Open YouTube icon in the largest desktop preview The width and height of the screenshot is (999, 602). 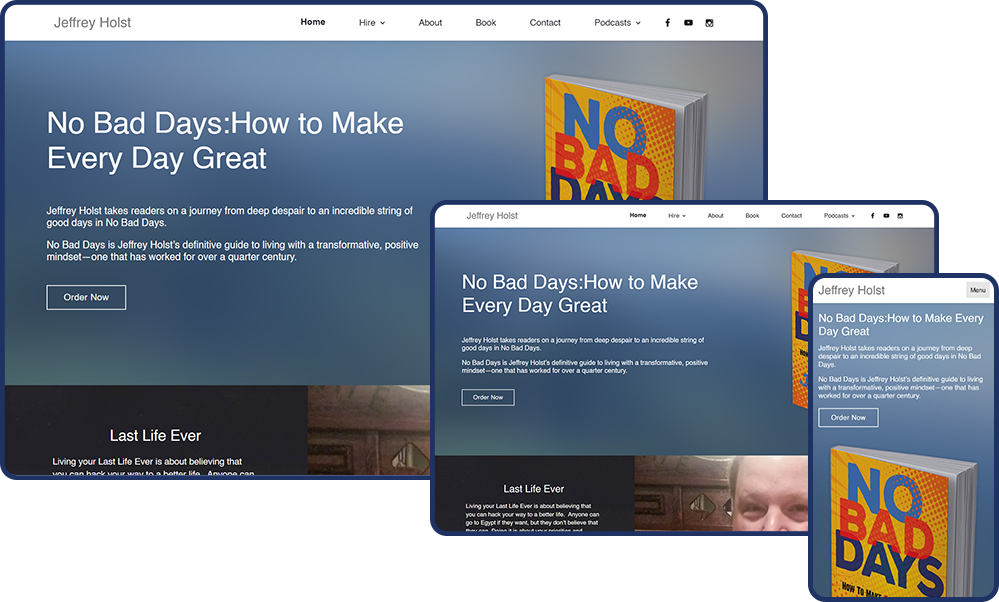[688, 23]
